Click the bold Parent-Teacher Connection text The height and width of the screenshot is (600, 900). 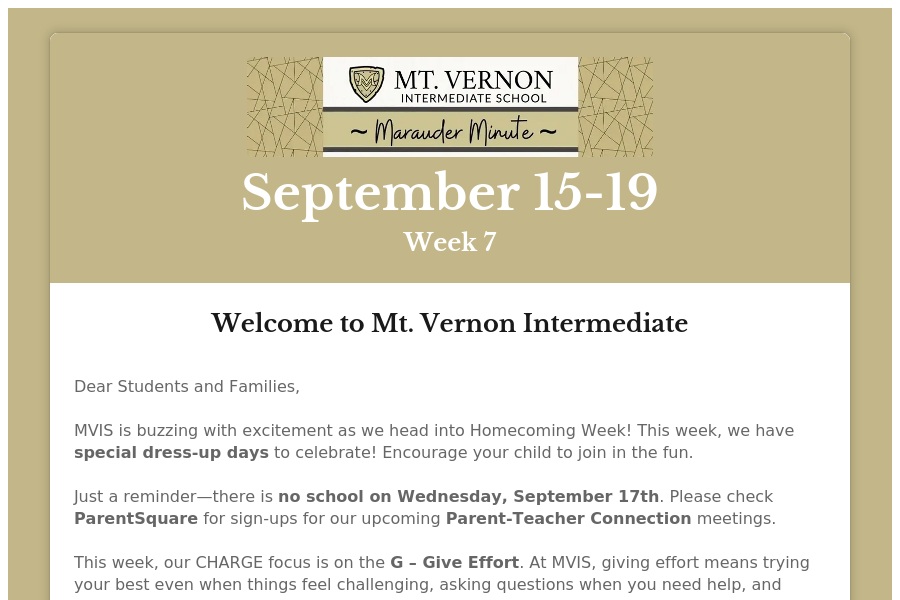pyautogui.click(x=568, y=518)
